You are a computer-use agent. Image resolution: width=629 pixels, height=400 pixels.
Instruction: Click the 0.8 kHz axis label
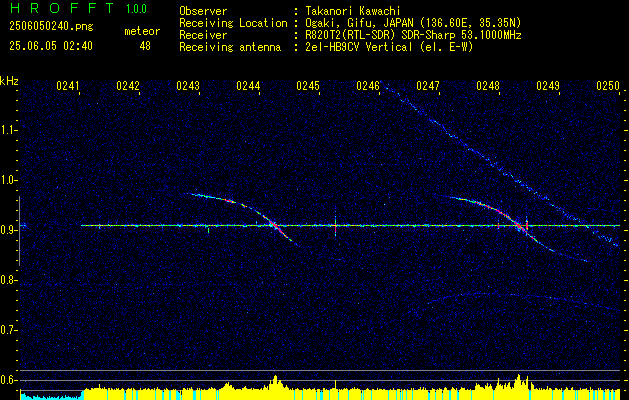(7, 280)
